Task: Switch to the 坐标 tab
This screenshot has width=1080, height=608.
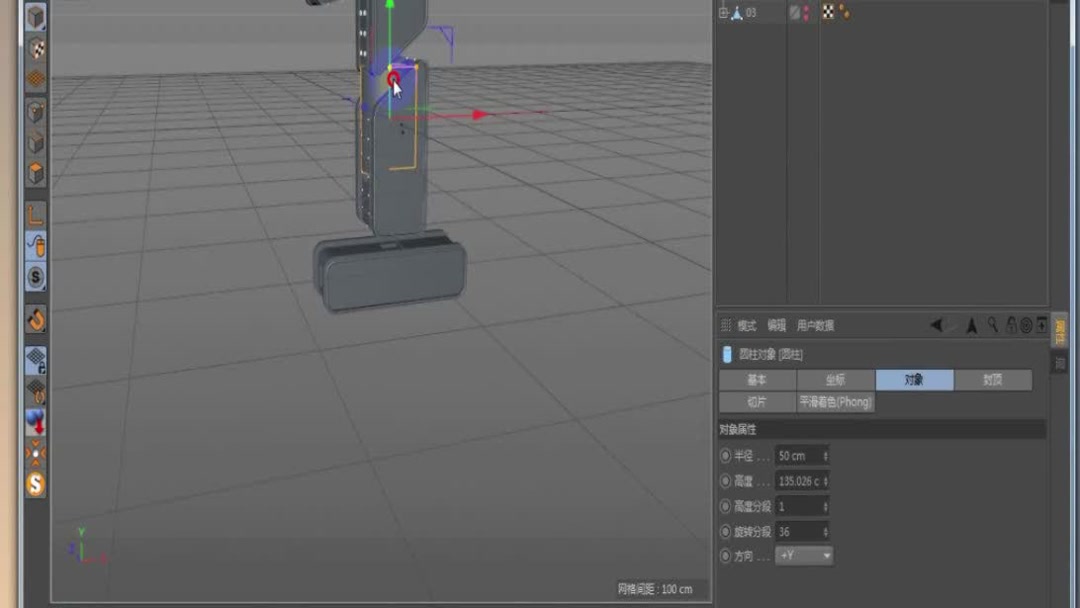Action: pyautogui.click(x=836, y=378)
